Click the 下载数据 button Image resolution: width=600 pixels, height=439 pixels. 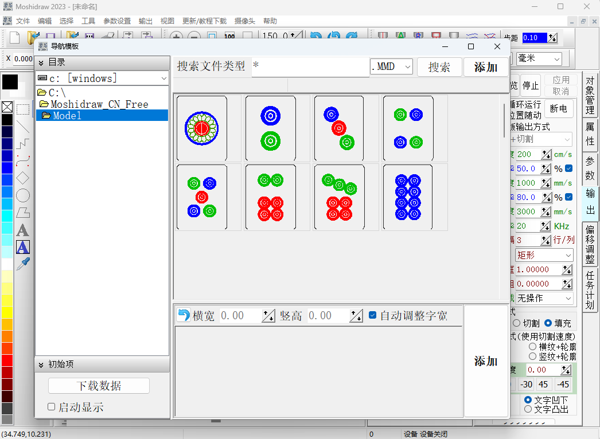pyautogui.click(x=99, y=386)
